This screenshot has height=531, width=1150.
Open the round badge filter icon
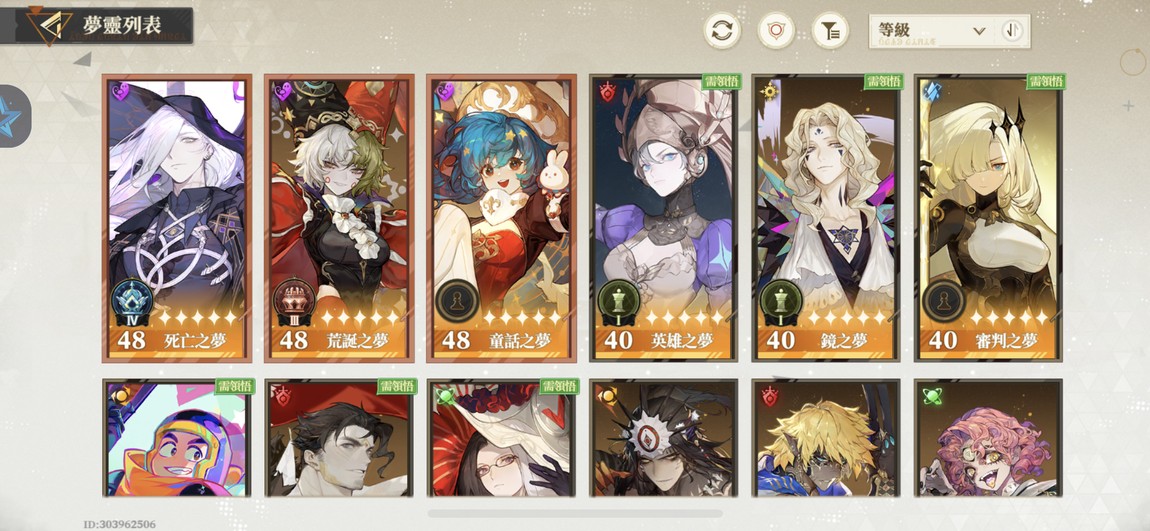tap(776, 31)
